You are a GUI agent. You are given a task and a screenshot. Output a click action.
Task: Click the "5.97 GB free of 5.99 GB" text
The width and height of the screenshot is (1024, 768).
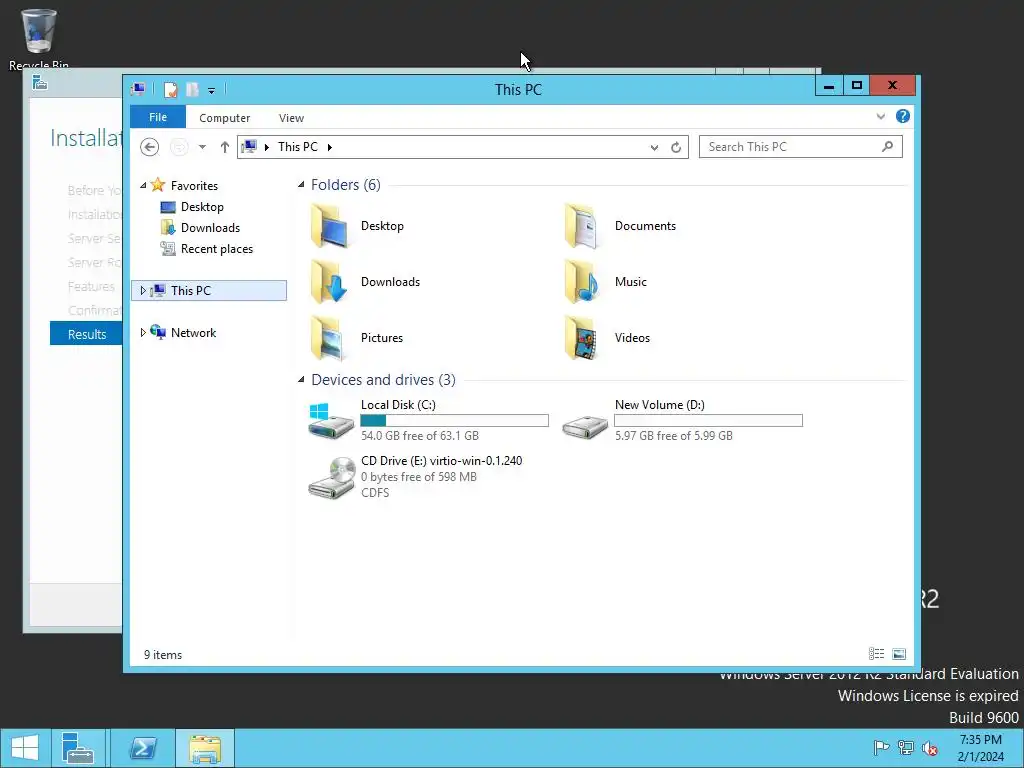[674, 436]
